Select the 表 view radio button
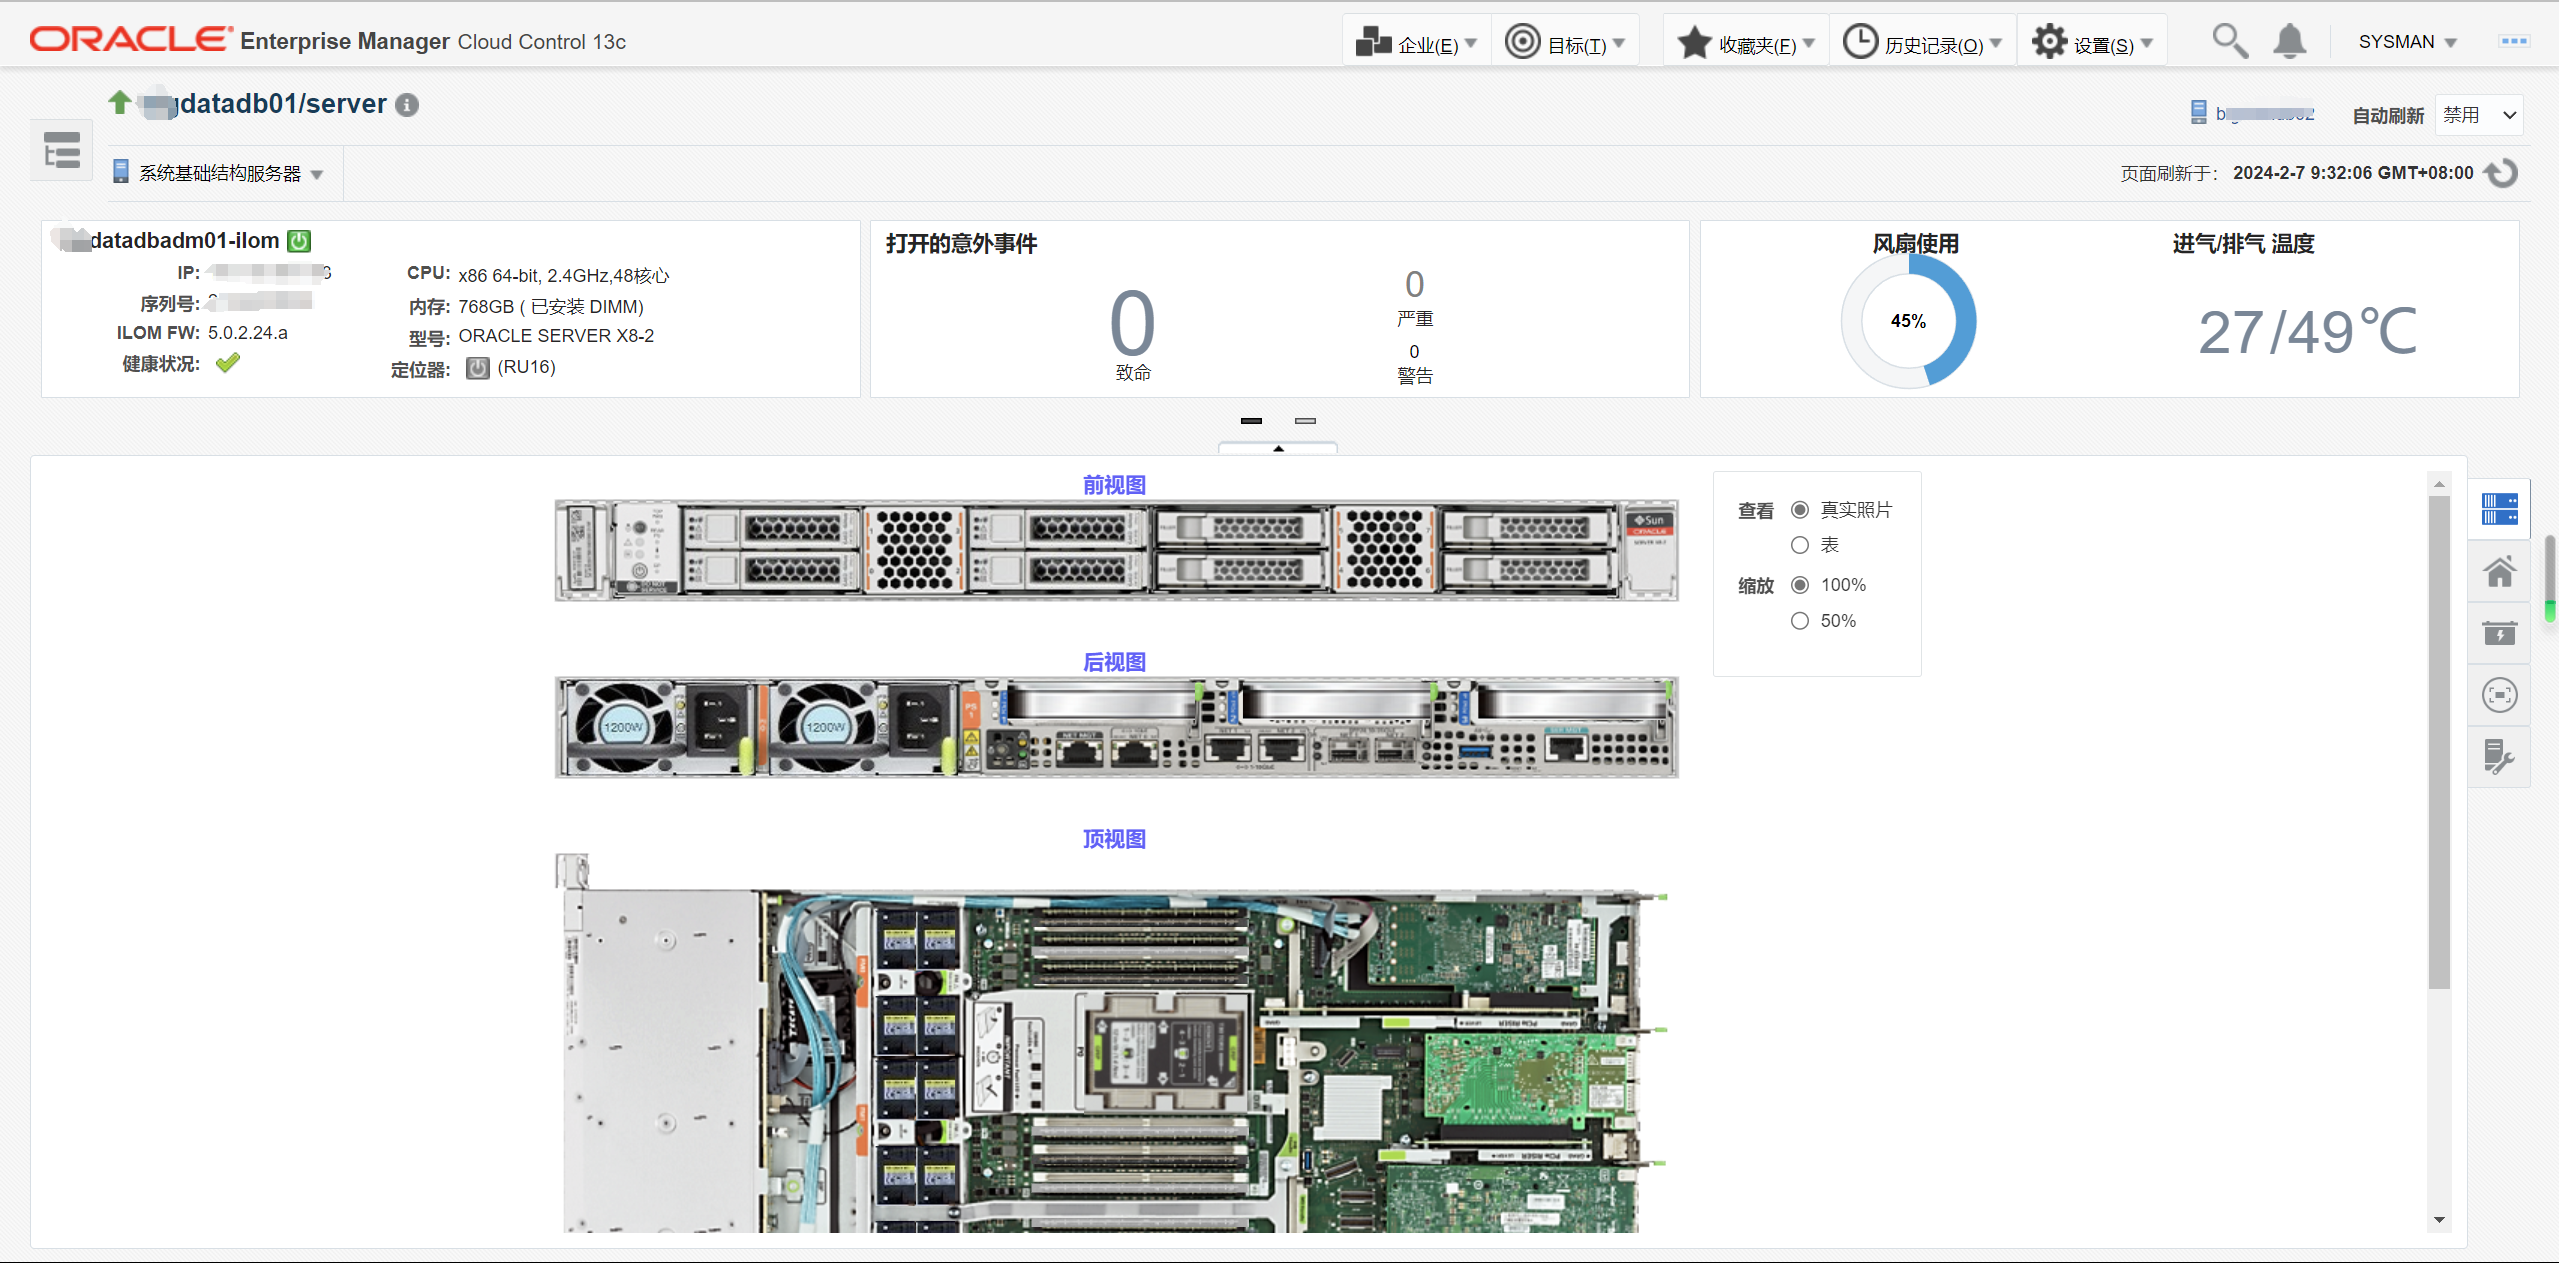Image resolution: width=2559 pixels, height=1263 pixels. pos(1800,545)
